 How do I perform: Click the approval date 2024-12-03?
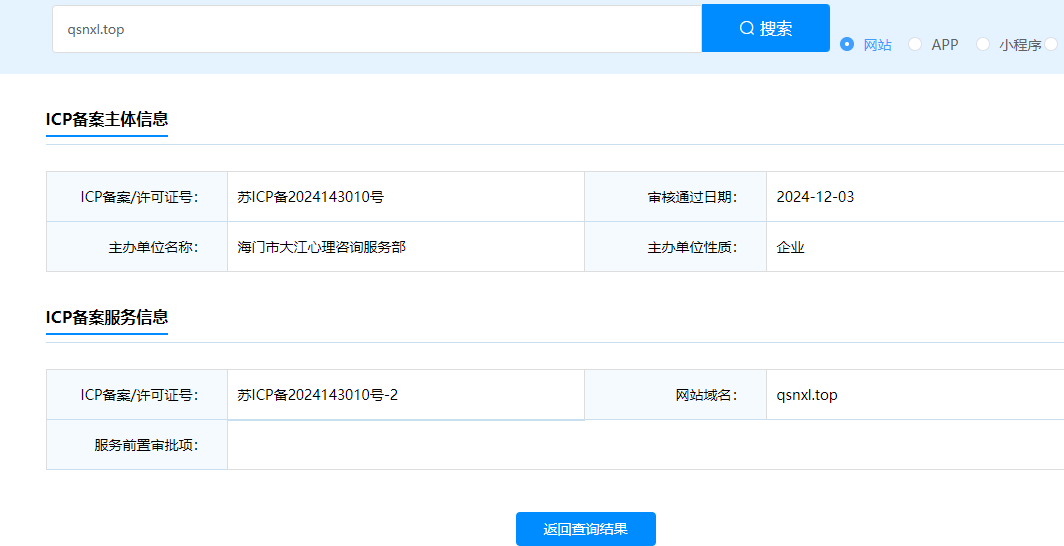(815, 197)
